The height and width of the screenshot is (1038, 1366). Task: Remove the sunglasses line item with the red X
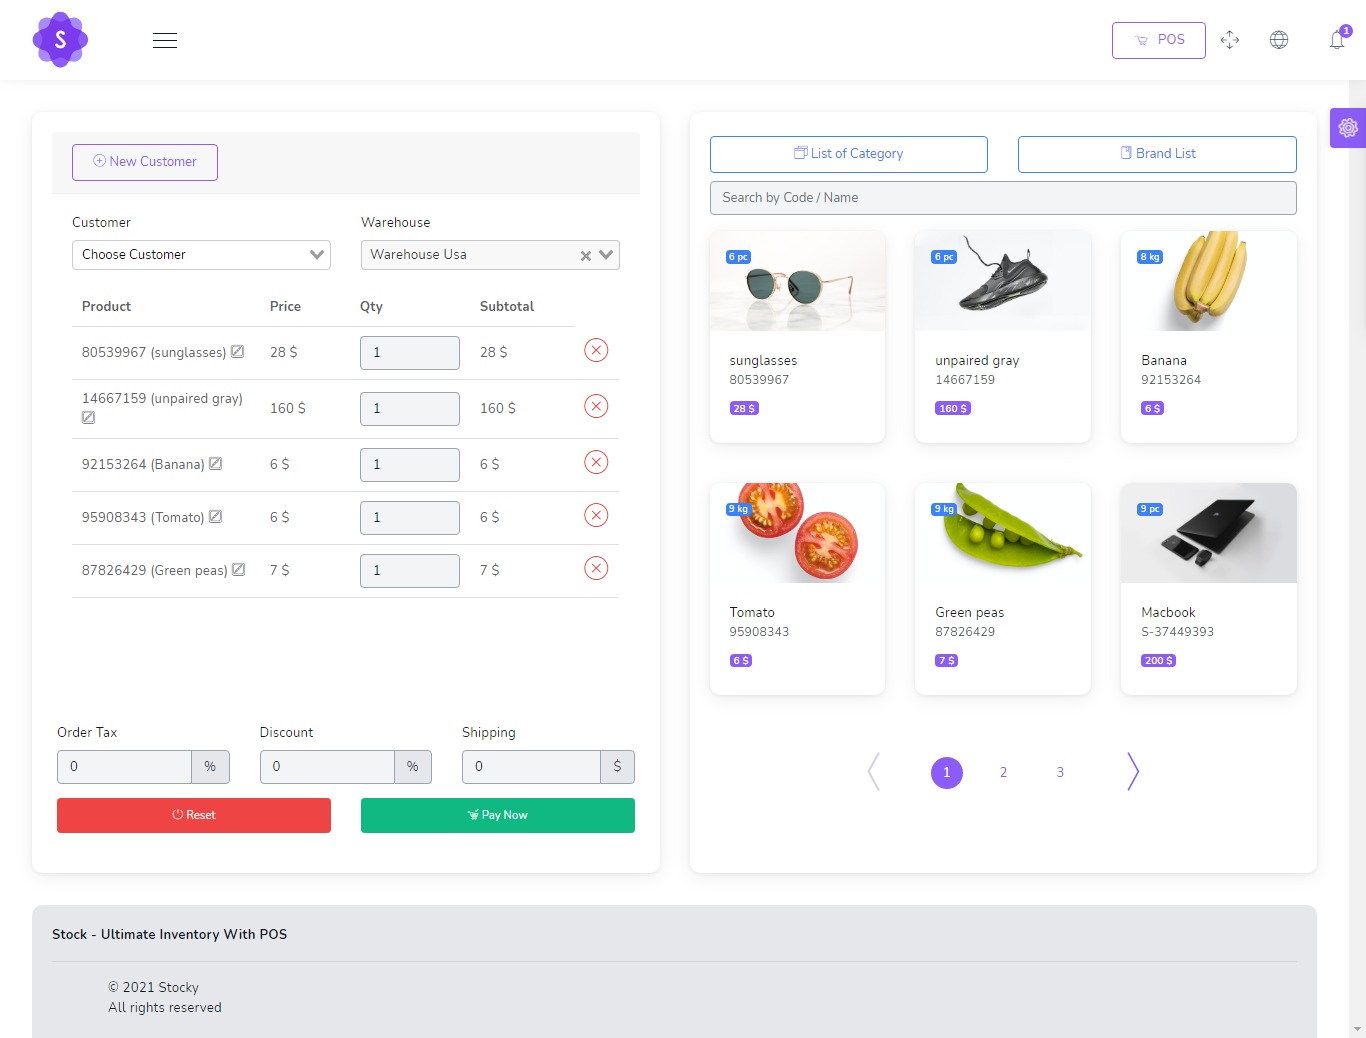595,350
